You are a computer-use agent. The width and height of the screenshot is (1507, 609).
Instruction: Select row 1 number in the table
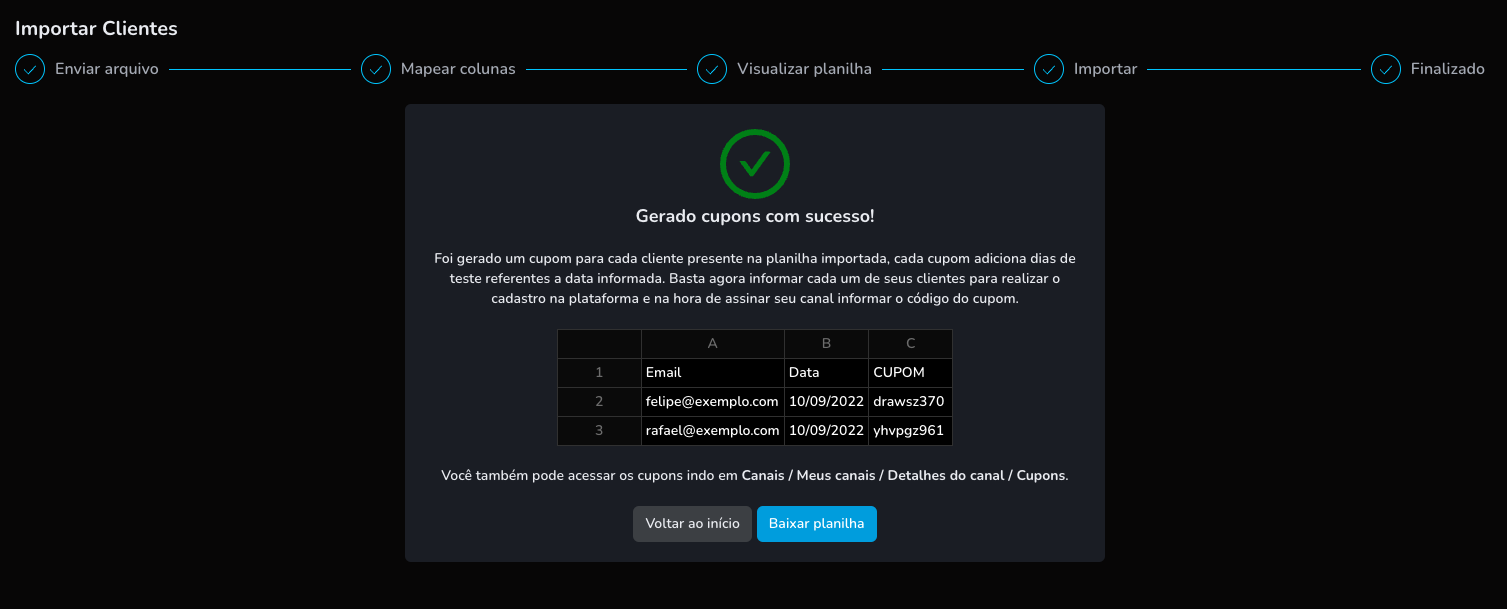(599, 373)
